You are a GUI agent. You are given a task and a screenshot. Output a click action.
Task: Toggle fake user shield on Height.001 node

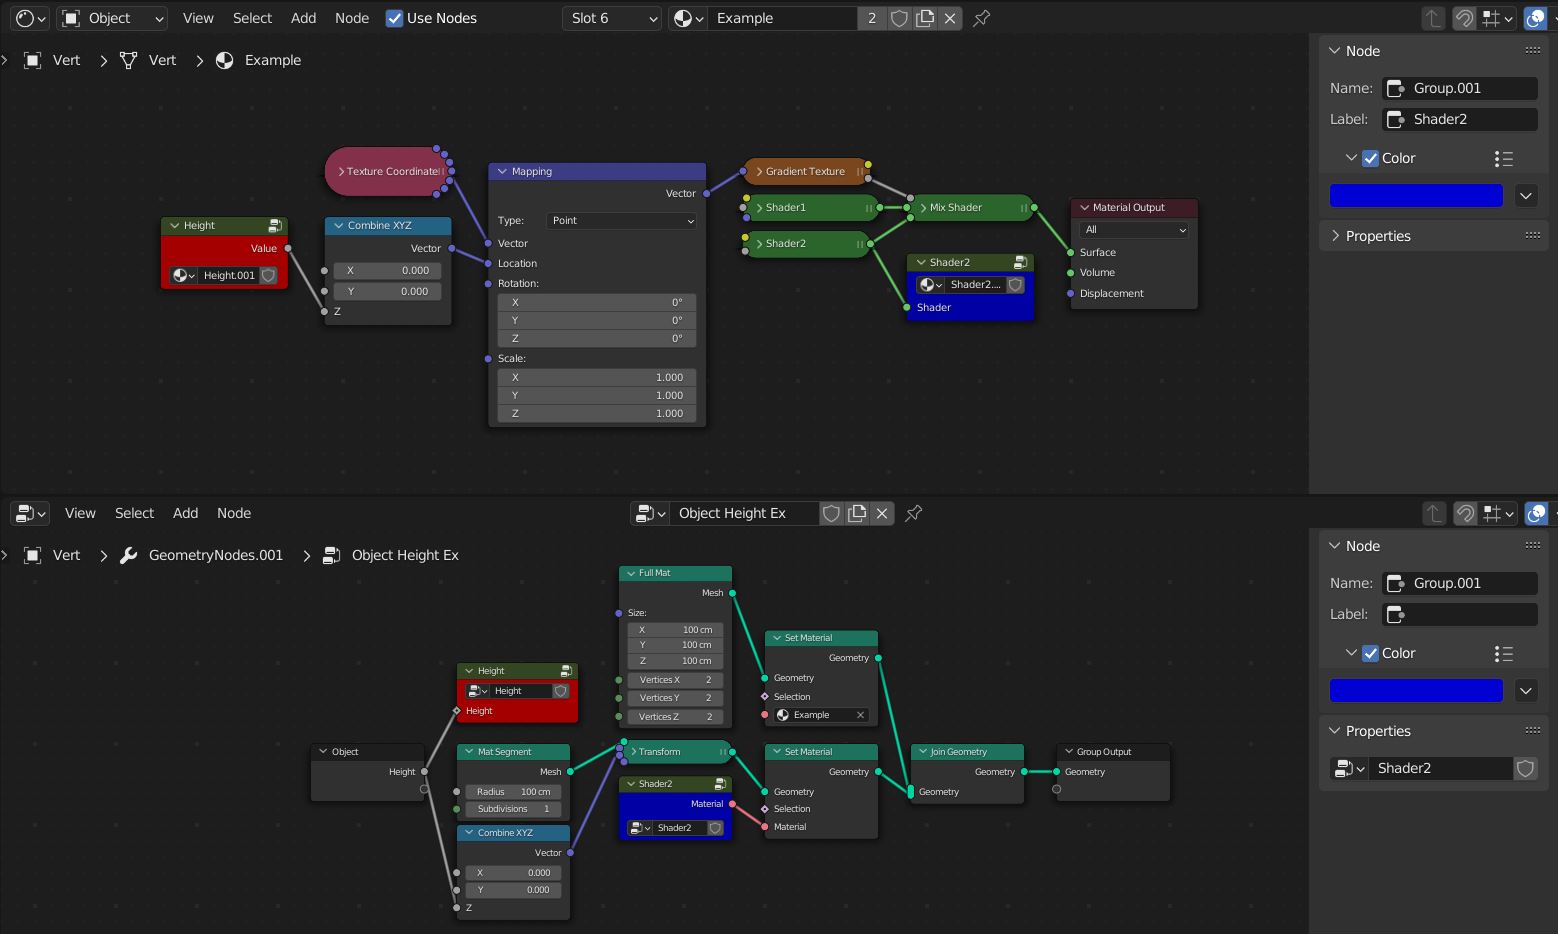point(268,275)
